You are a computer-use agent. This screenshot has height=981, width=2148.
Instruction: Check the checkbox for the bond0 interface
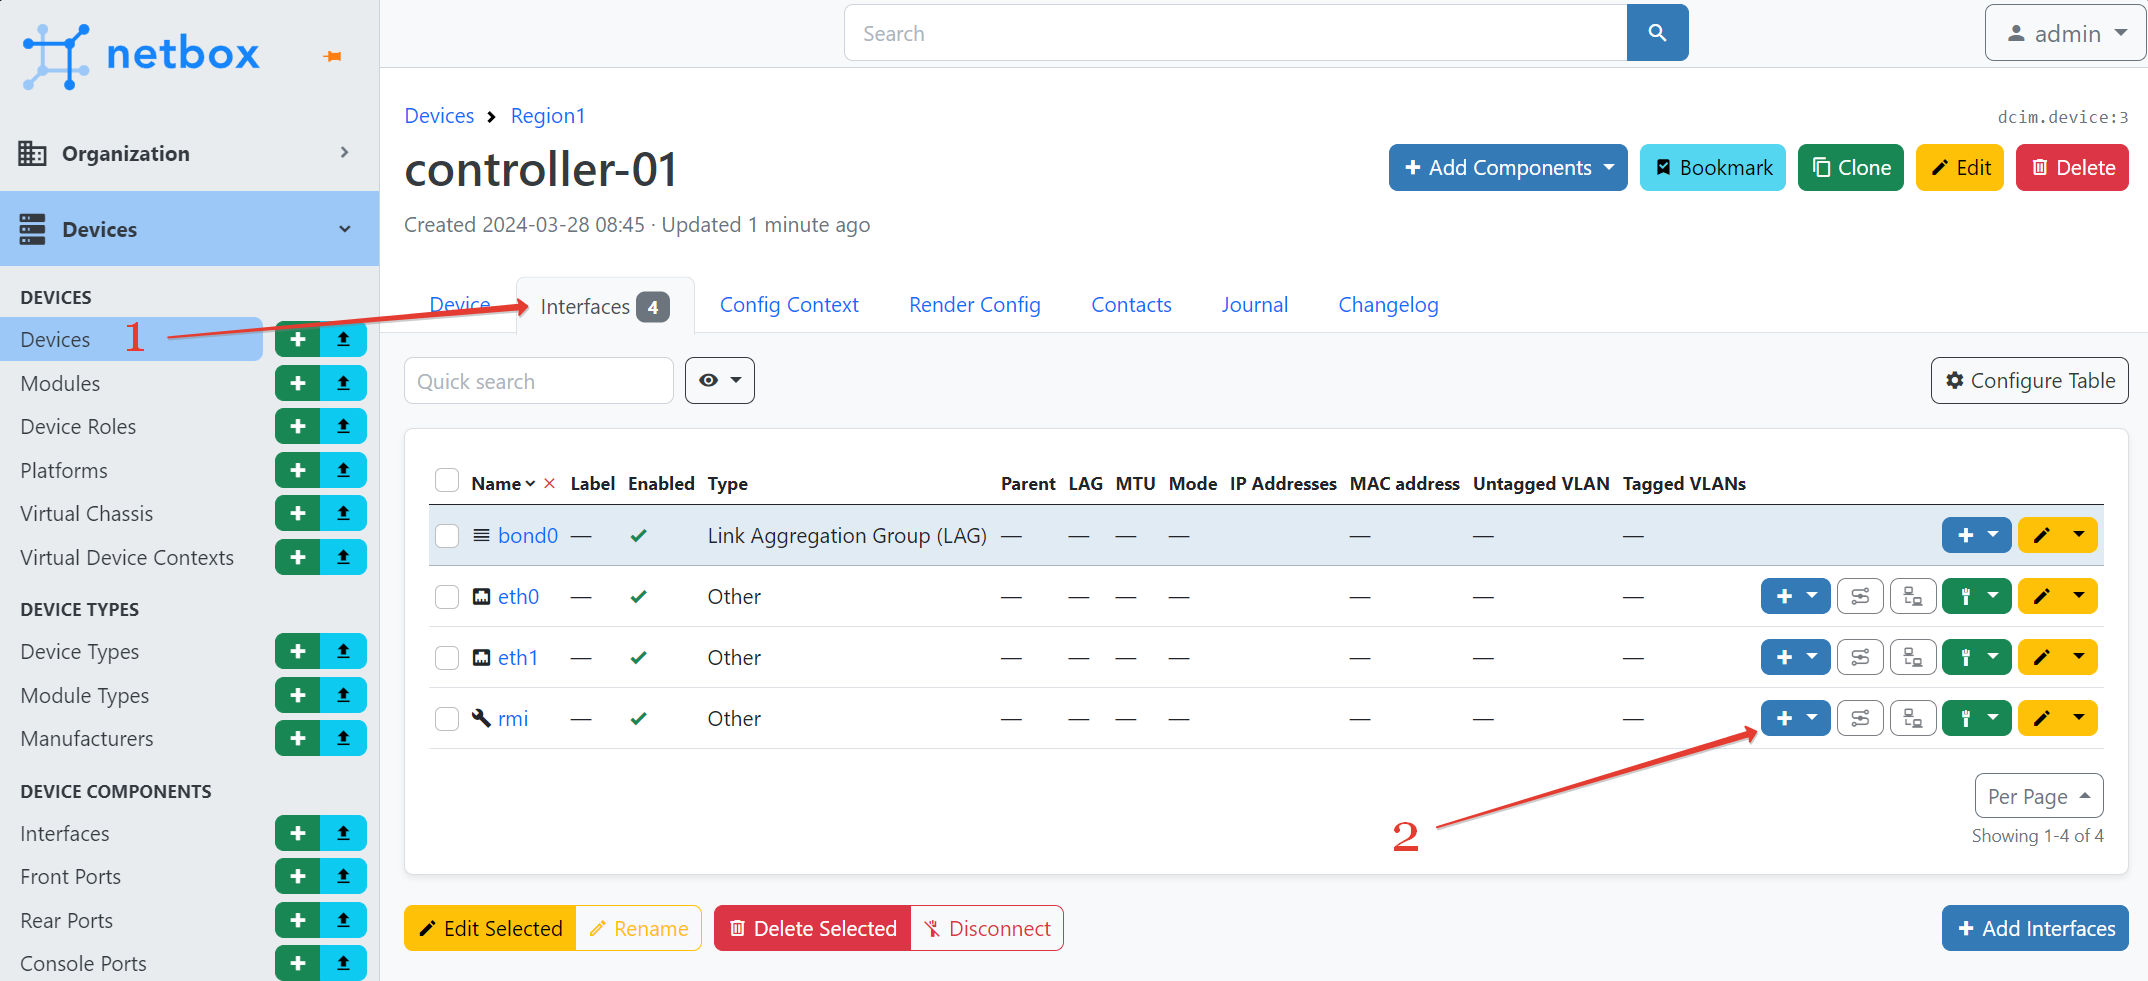point(447,536)
